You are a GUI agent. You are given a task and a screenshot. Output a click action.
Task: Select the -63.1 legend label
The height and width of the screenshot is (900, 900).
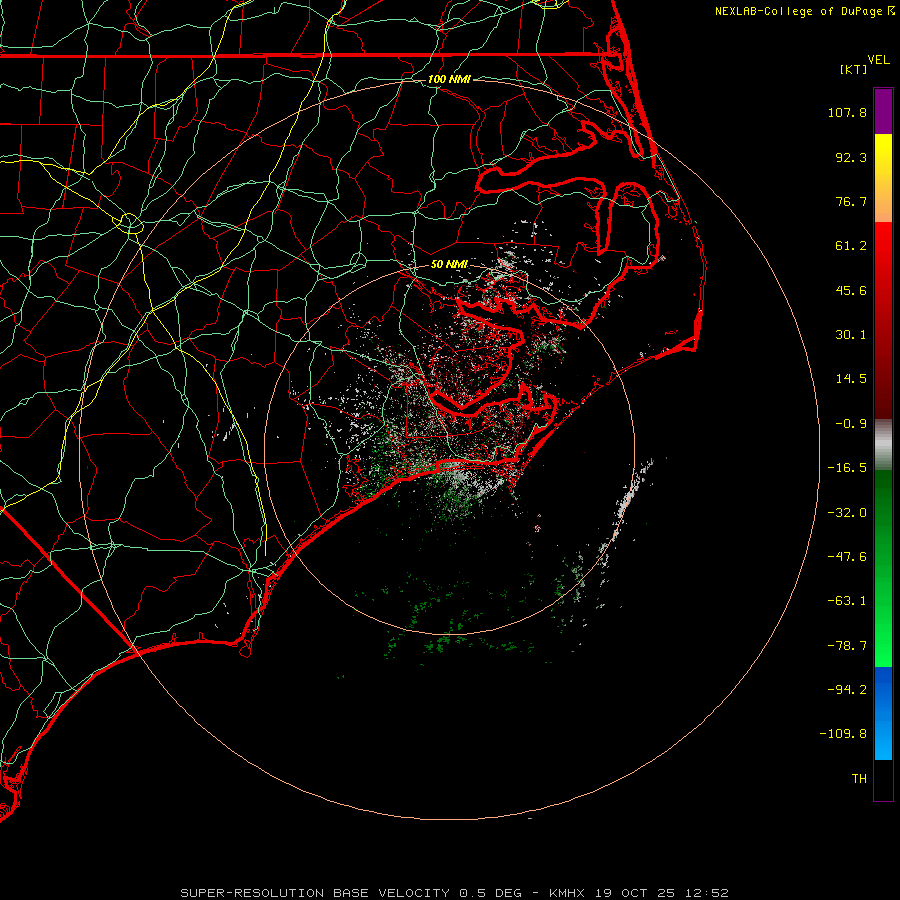click(847, 601)
